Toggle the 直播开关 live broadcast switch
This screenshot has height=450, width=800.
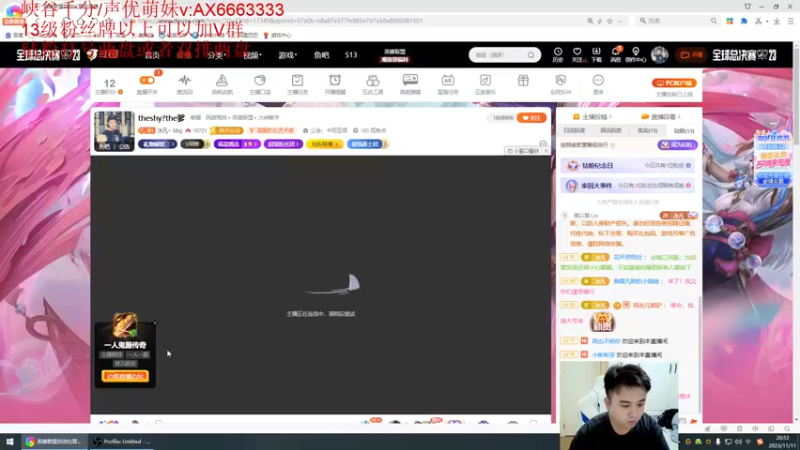(x=147, y=81)
